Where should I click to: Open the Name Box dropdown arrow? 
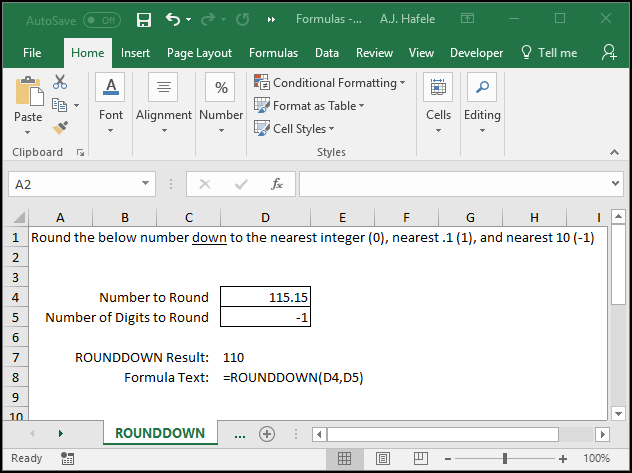point(145,184)
